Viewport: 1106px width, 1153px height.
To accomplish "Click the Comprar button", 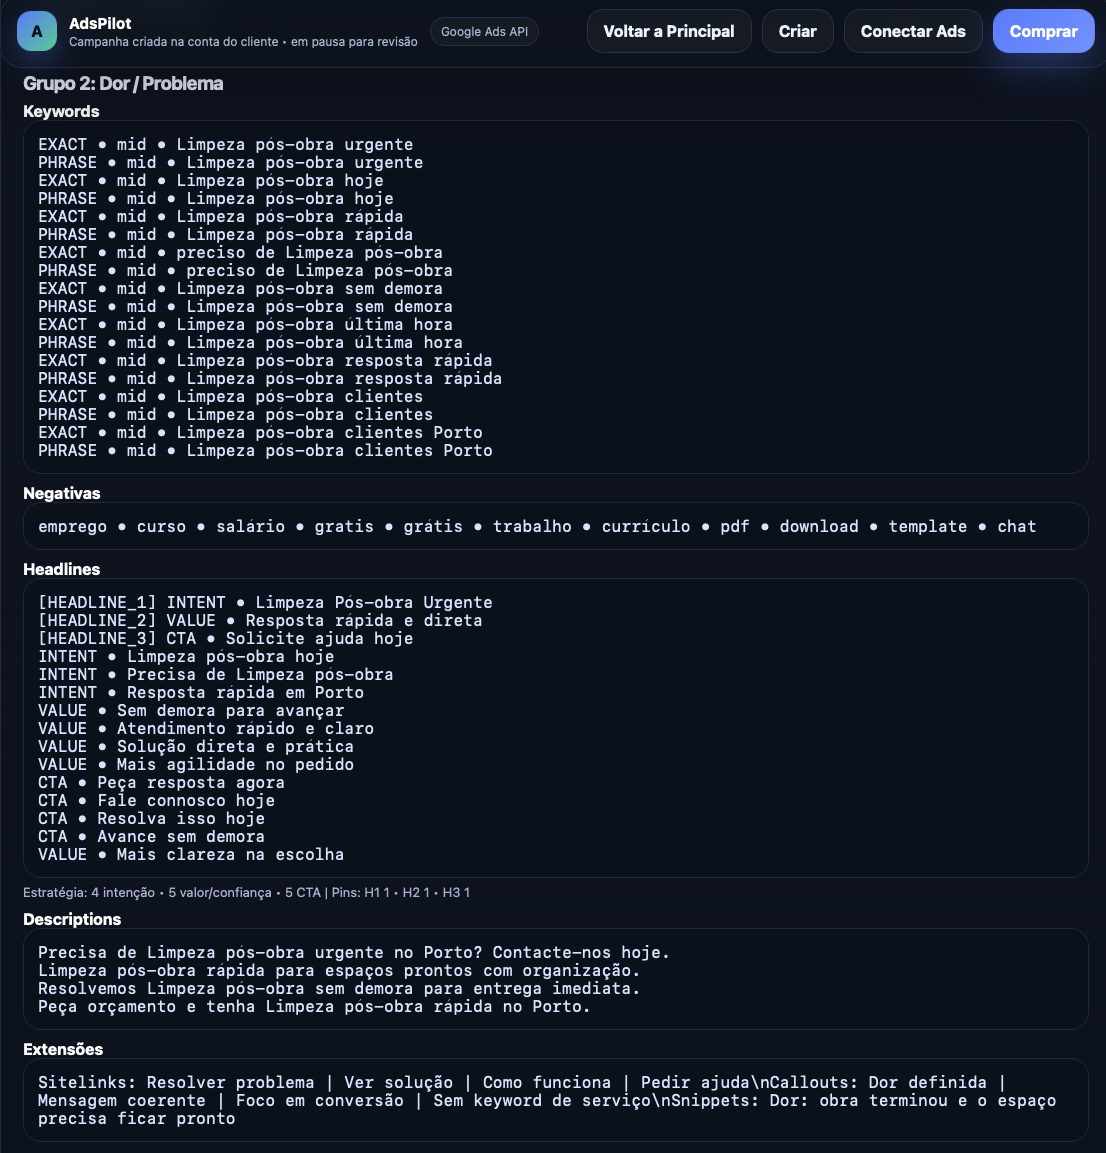I will (x=1043, y=32).
